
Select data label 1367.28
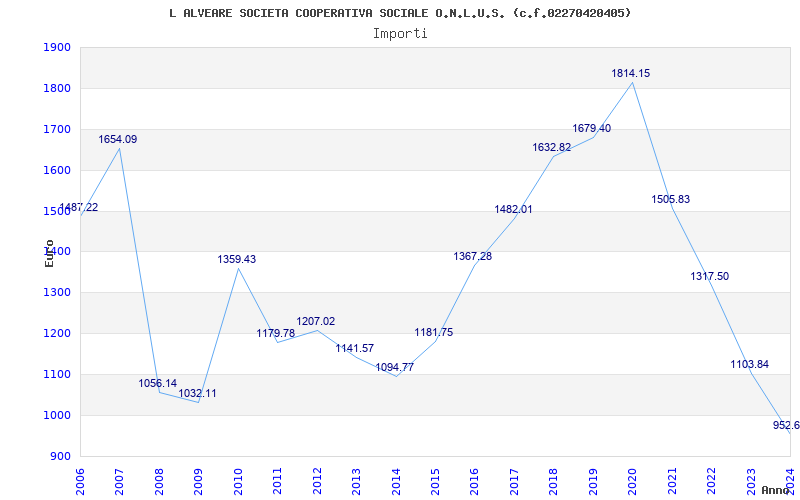(x=473, y=256)
